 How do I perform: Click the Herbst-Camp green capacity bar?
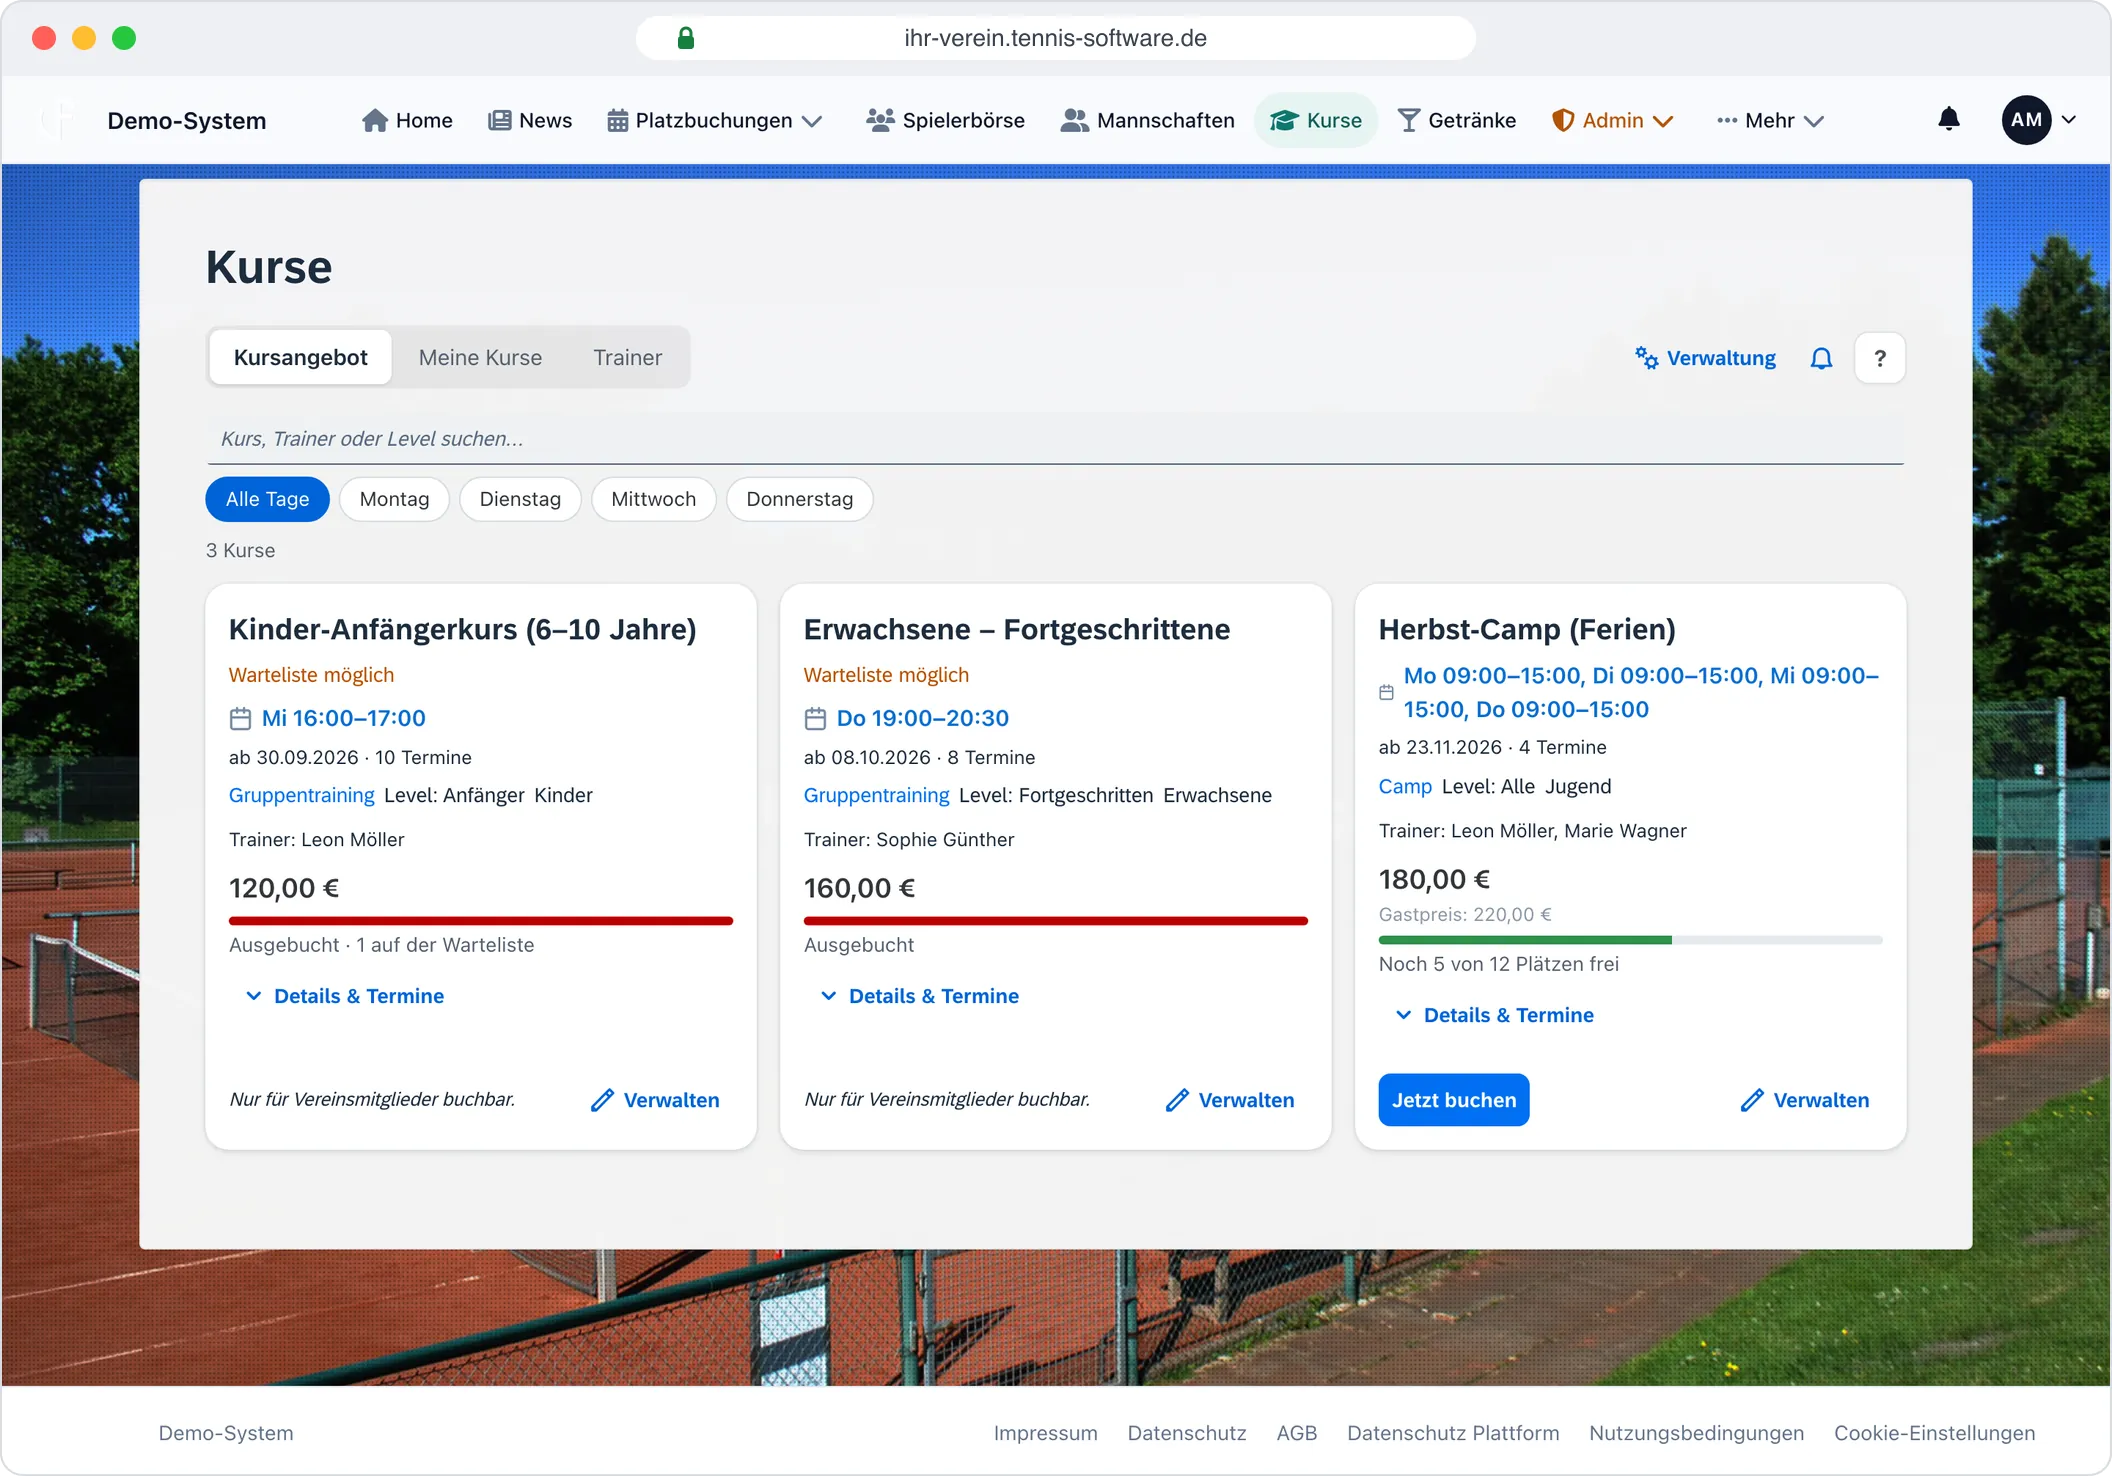(x=1630, y=940)
